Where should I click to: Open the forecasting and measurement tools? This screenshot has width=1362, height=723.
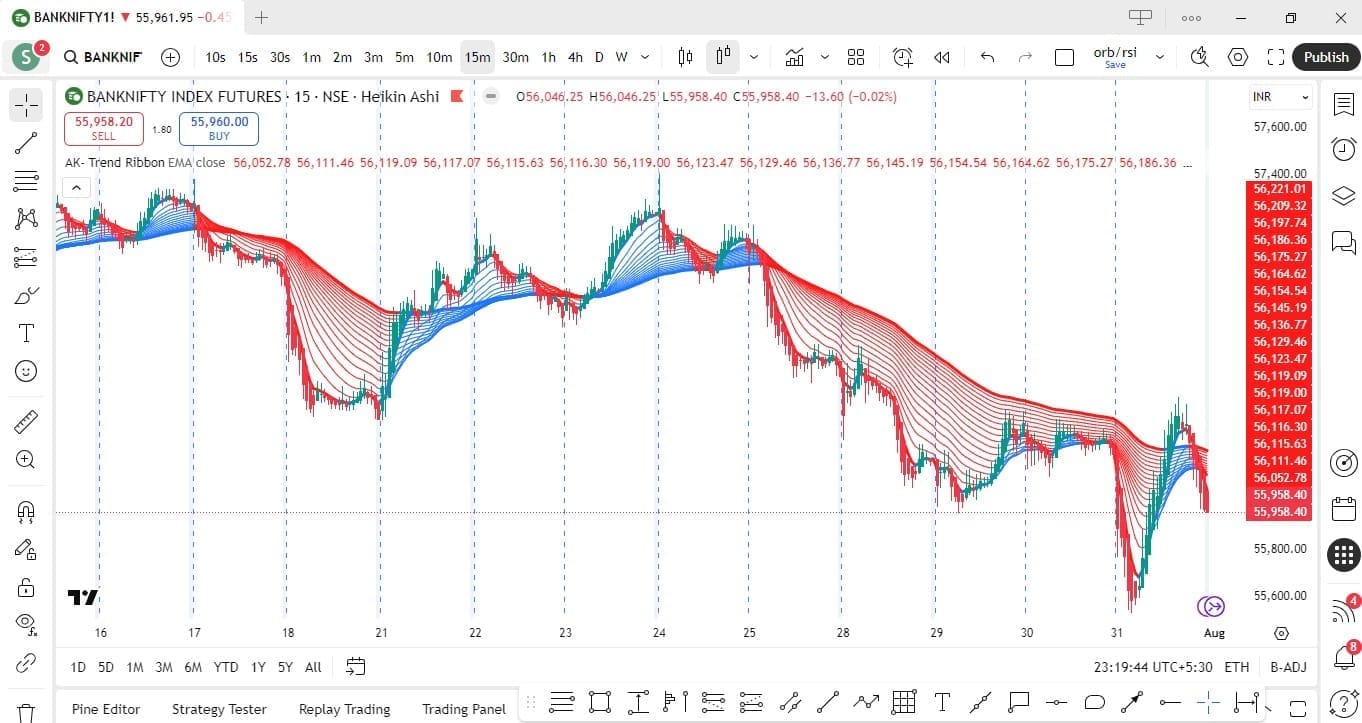click(26, 257)
